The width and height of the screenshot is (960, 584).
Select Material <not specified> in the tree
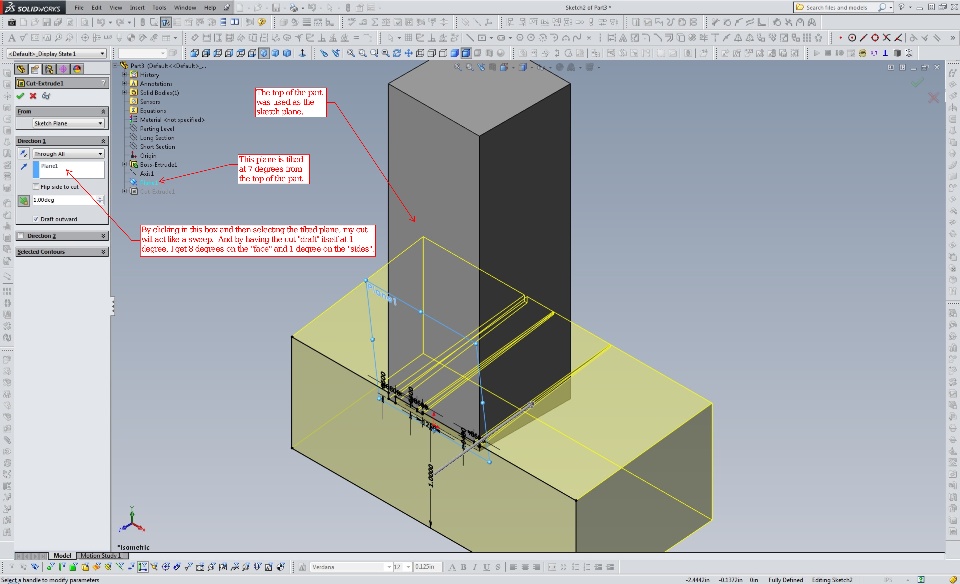pos(171,120)
